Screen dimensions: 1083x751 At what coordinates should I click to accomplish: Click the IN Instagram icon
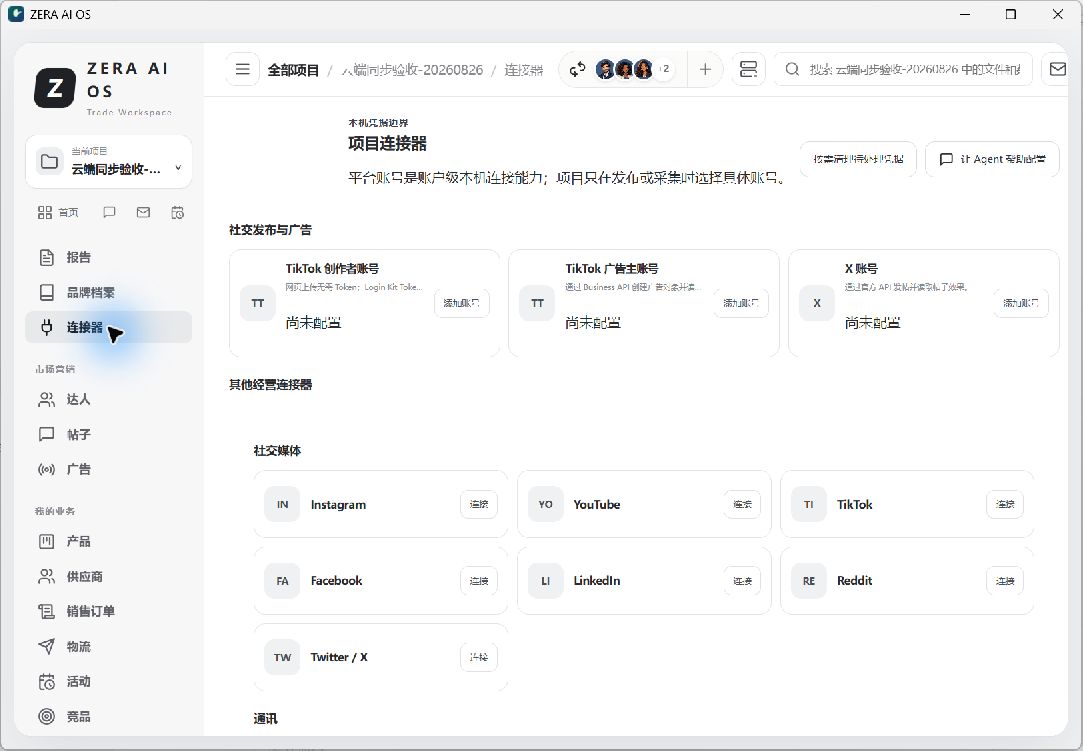pos(282,504)
